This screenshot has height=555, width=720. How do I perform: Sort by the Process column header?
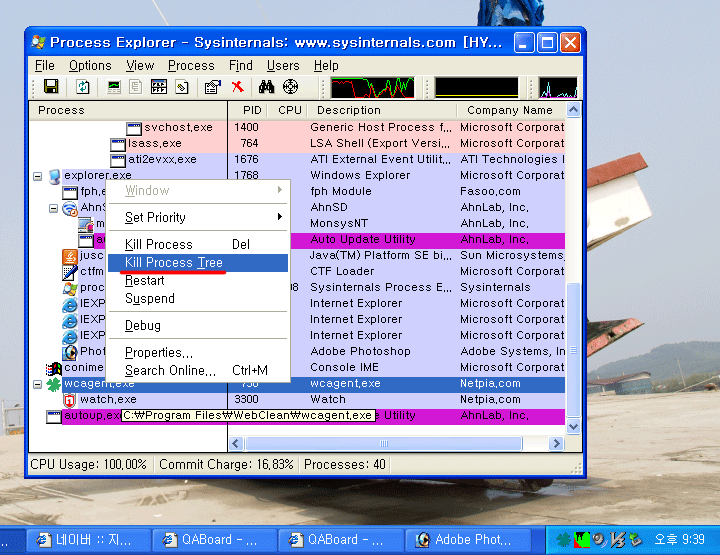tap(128, 110)
